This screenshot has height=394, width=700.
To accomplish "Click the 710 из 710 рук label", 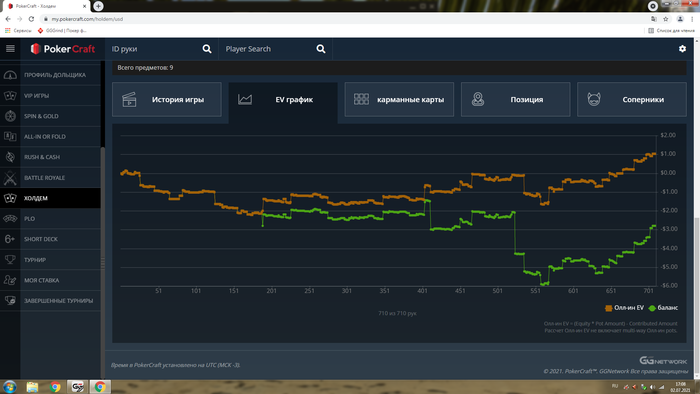I will click(x=397, y=313).
